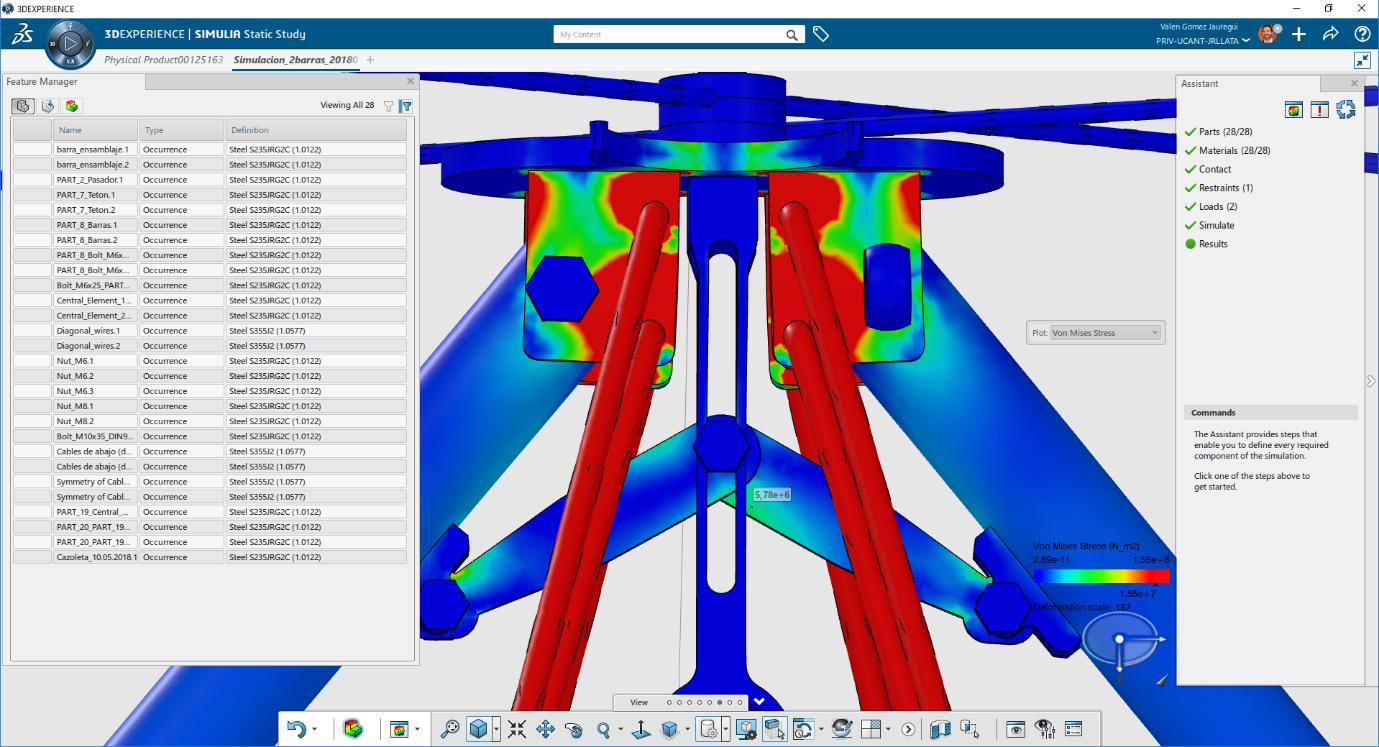Click the Zoom magnifier Q icon
This screenshot has width=1379, height=747.
tap(603, 730)
